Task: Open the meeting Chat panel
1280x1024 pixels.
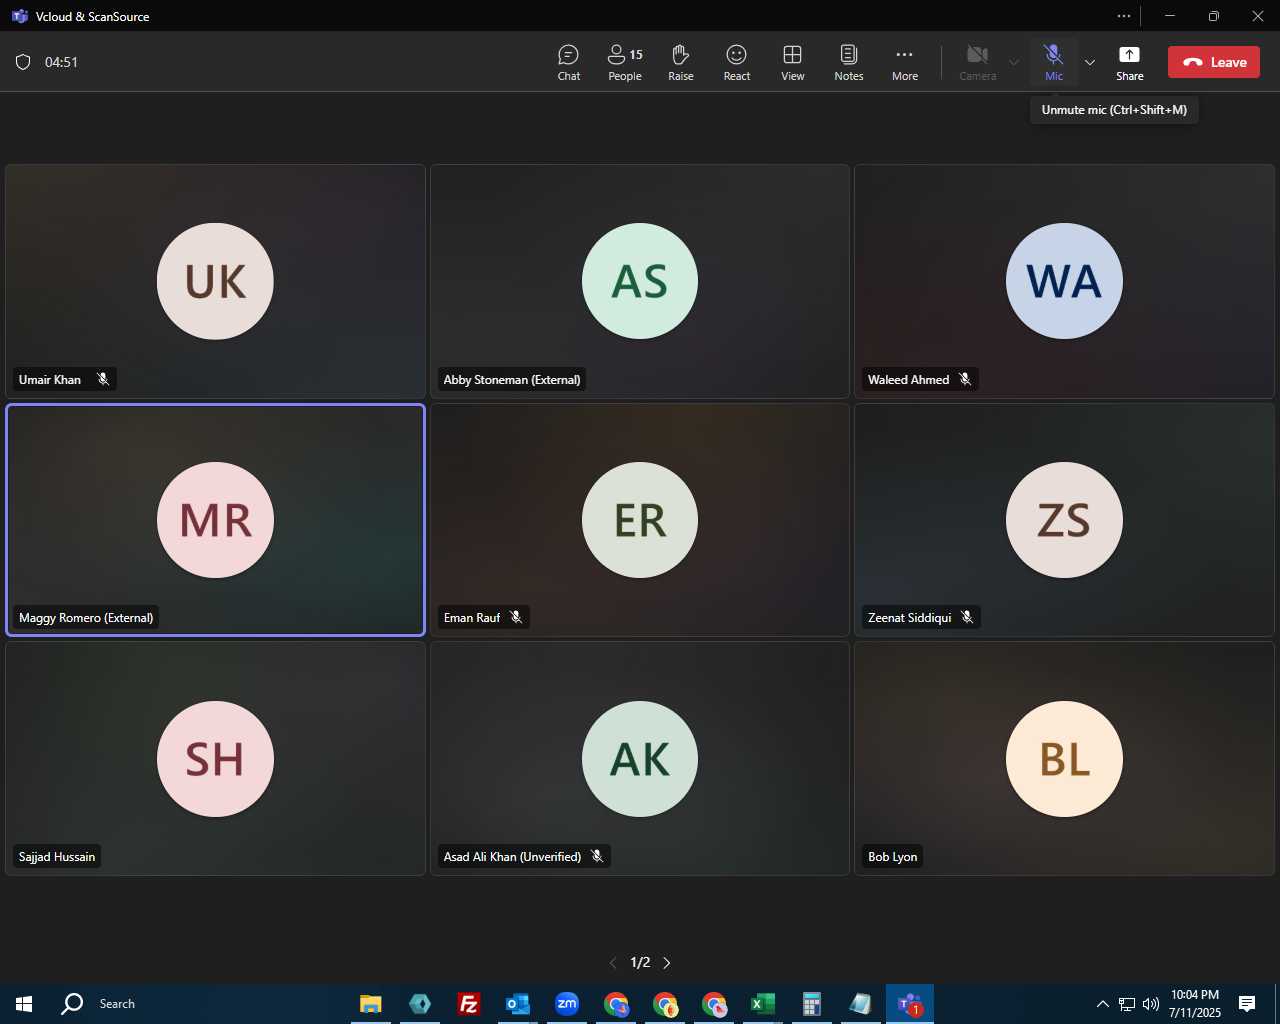Action: (x=569, y=62)
